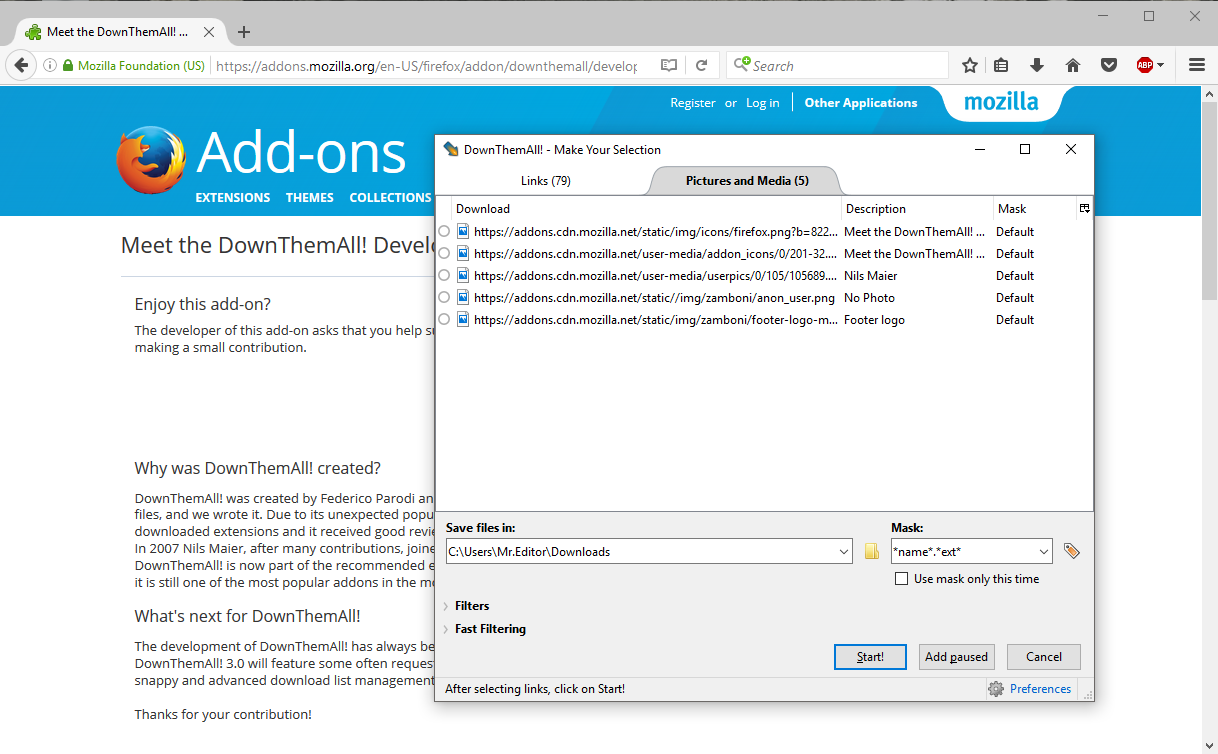Click the Preferences gear icon
The height and width of the screenshot is (754, 1218).
point(996,689)
